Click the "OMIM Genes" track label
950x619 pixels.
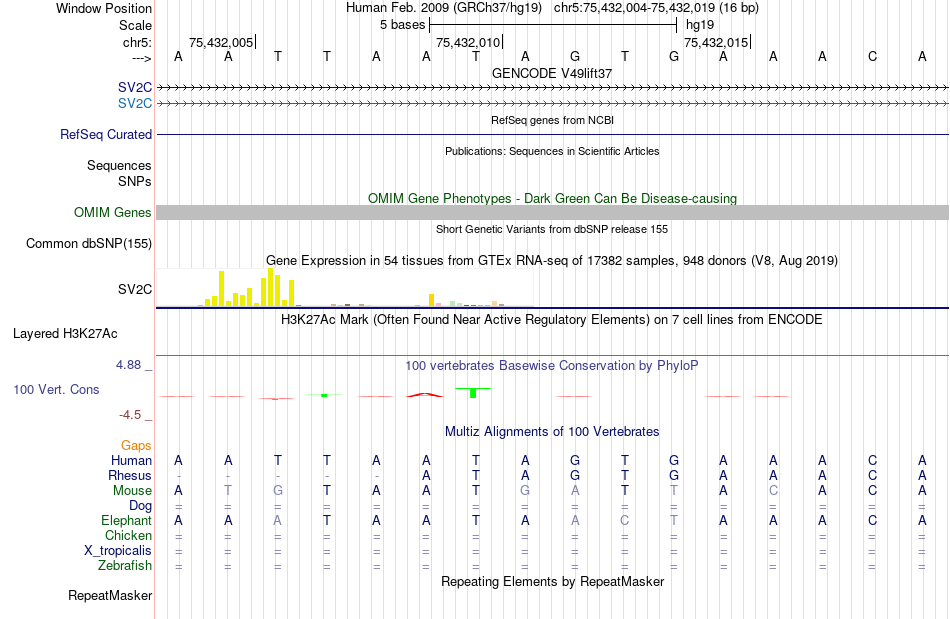(113, 213)
